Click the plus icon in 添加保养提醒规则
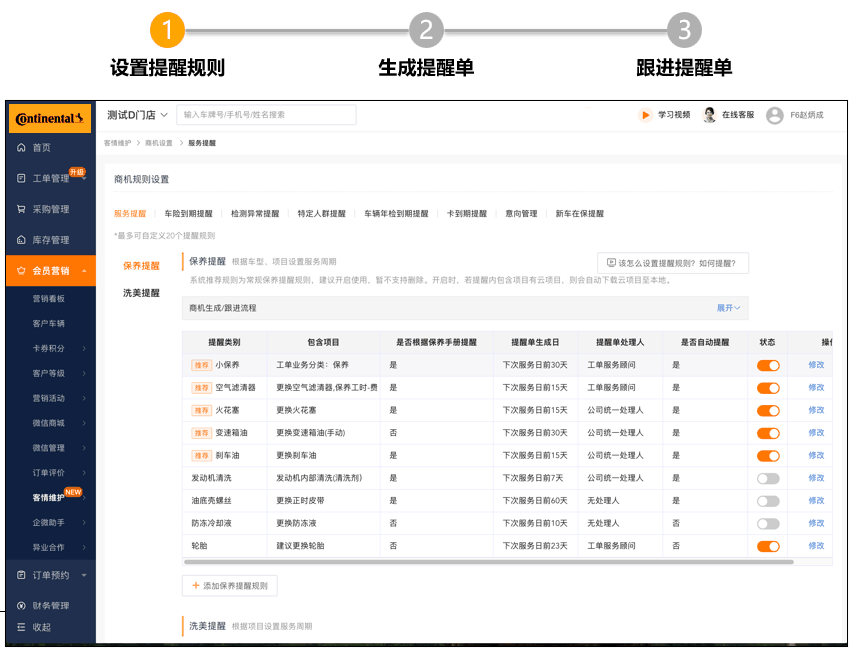 196,585
